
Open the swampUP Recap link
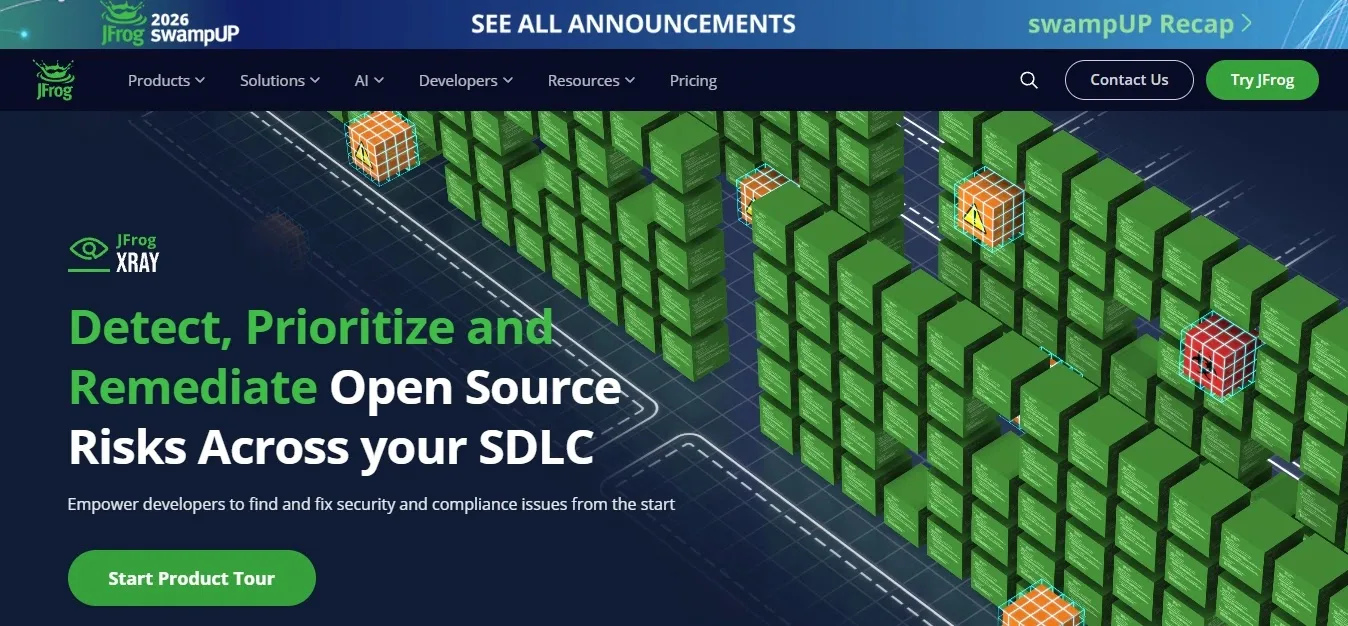pyautogui.click(x=1140, y=24)
